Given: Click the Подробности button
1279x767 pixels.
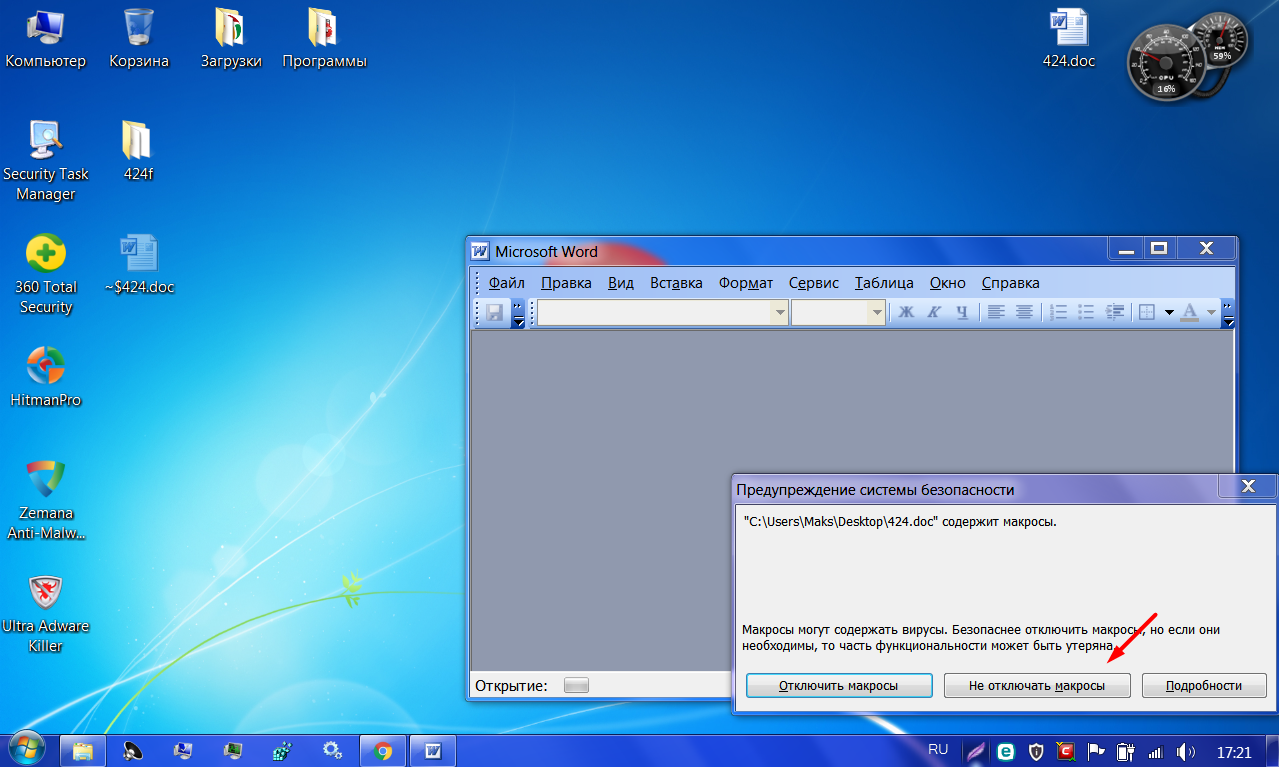Looking at the screenshot, I should click(1204, 685).
